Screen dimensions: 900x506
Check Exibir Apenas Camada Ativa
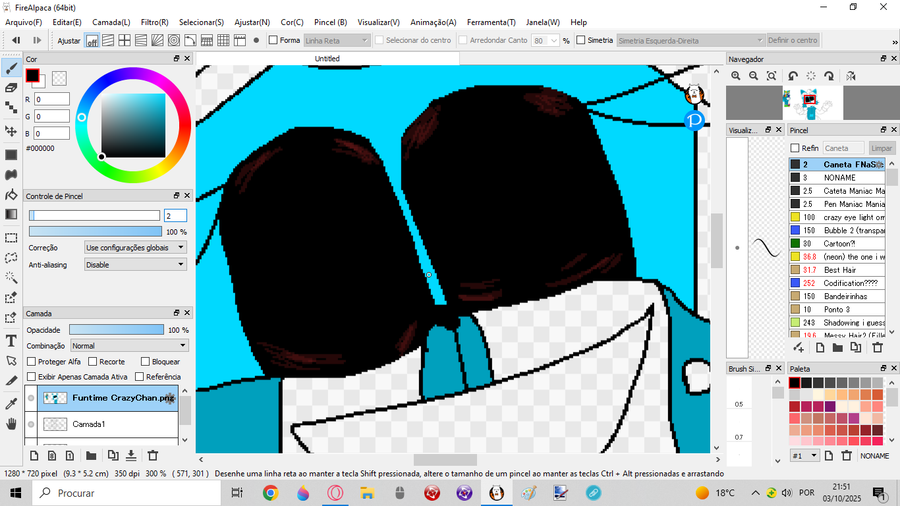click(x=32, y=377)
